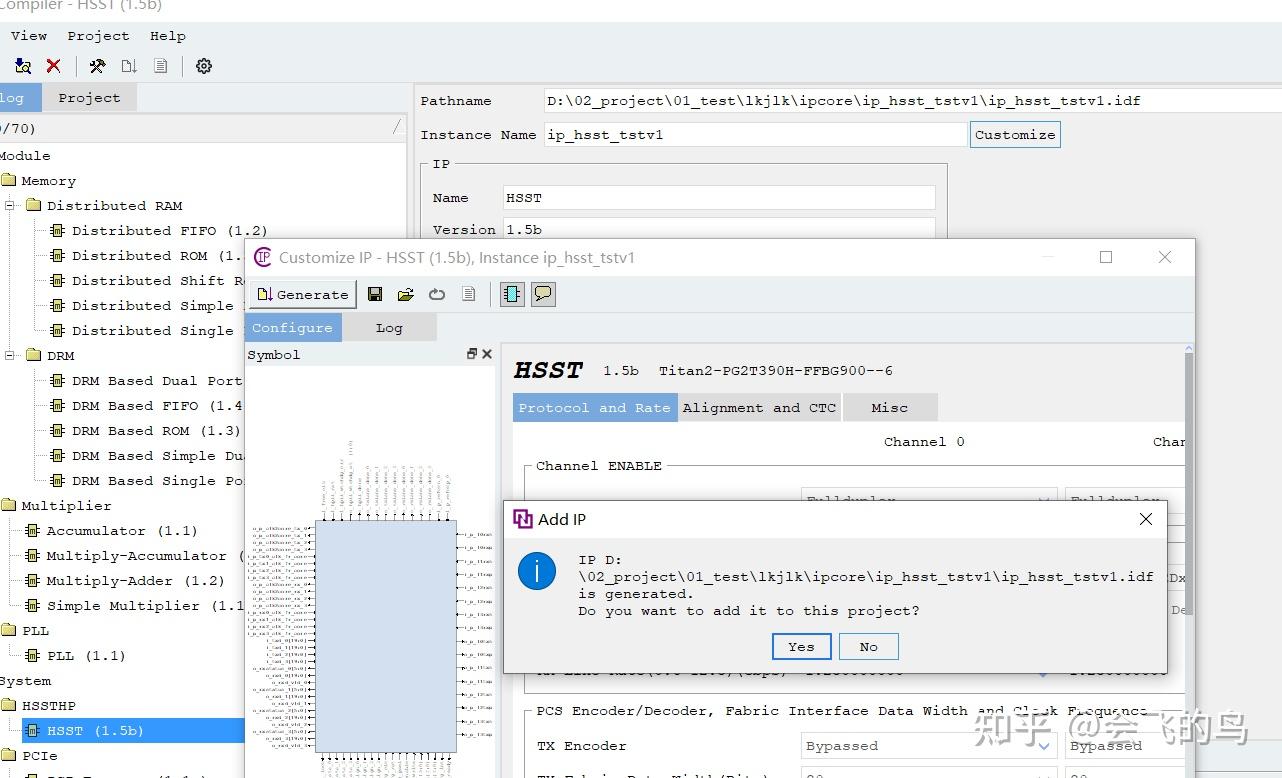Click the hammer and wrench tools icon
Screen dimensions: 1282x778
click(97, 66)
